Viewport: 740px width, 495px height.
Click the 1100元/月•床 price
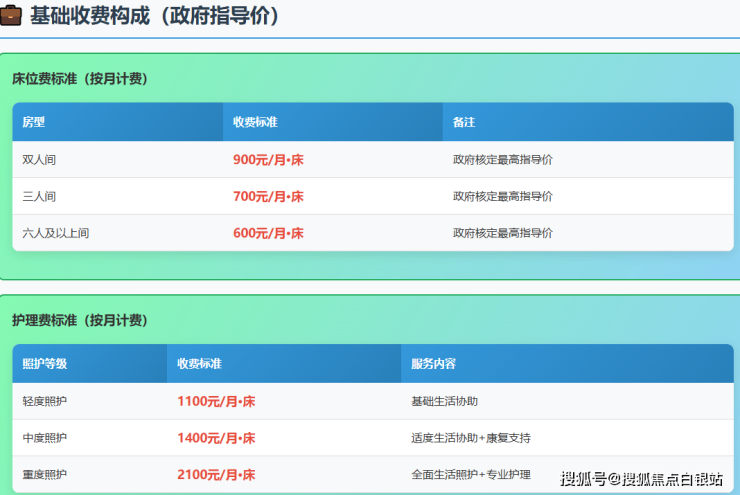tap(216, 401)
